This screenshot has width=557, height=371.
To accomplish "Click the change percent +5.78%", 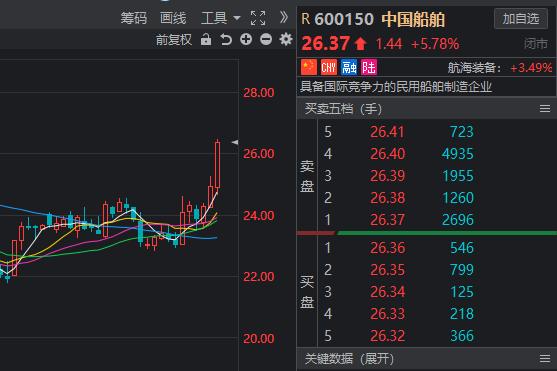I will tap(435, 44).
